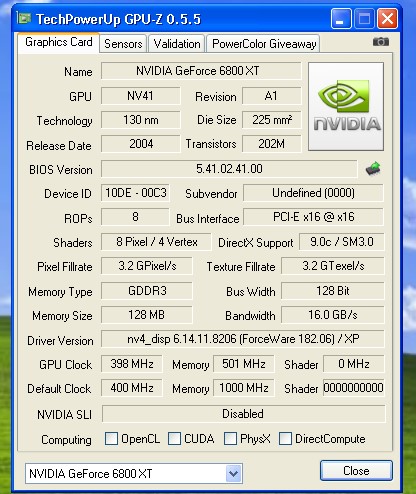The height and width of the screenshot is (494, 416).
Task: Click the BIOS save chip icon
Action: pyautogui.click(x=373, y=168)
